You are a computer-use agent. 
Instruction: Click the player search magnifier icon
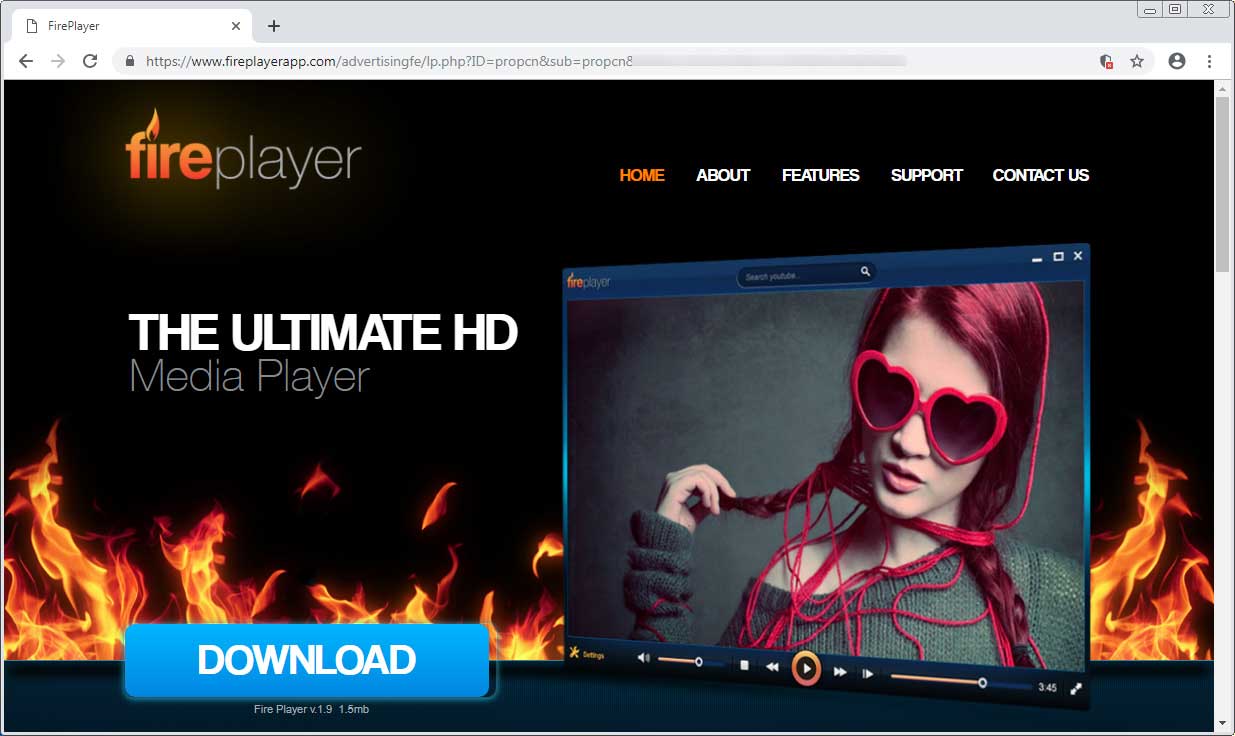865,271
